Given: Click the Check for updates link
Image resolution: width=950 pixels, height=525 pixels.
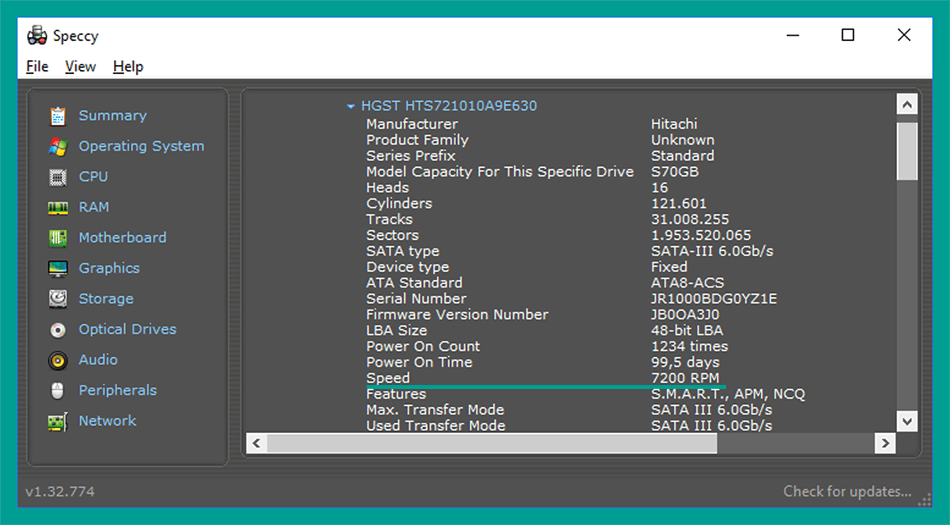Looking at the screenshot, I should pyautogui.click(x=847, y=491).
